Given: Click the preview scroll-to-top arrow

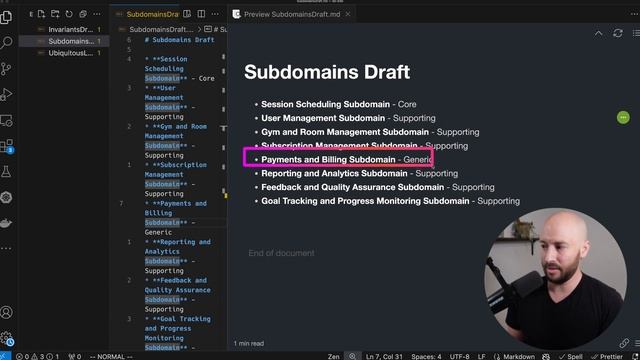Looking at the screenshot, I should tap(598, 33).
